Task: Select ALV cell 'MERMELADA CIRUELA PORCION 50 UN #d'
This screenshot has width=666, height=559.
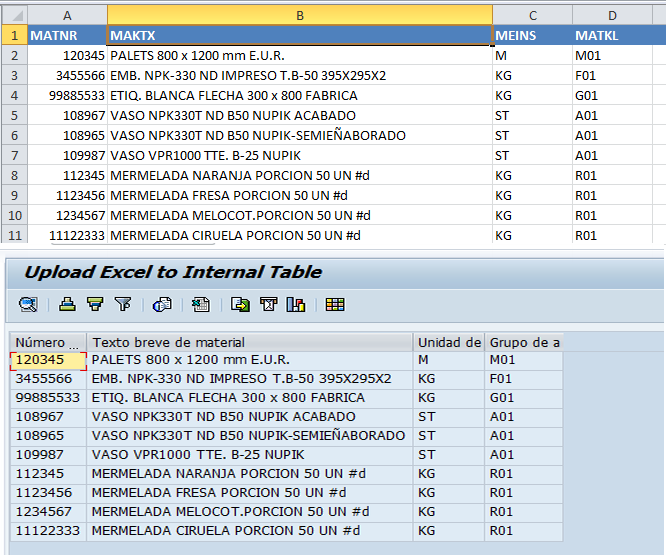Action: tap(250, 531)
